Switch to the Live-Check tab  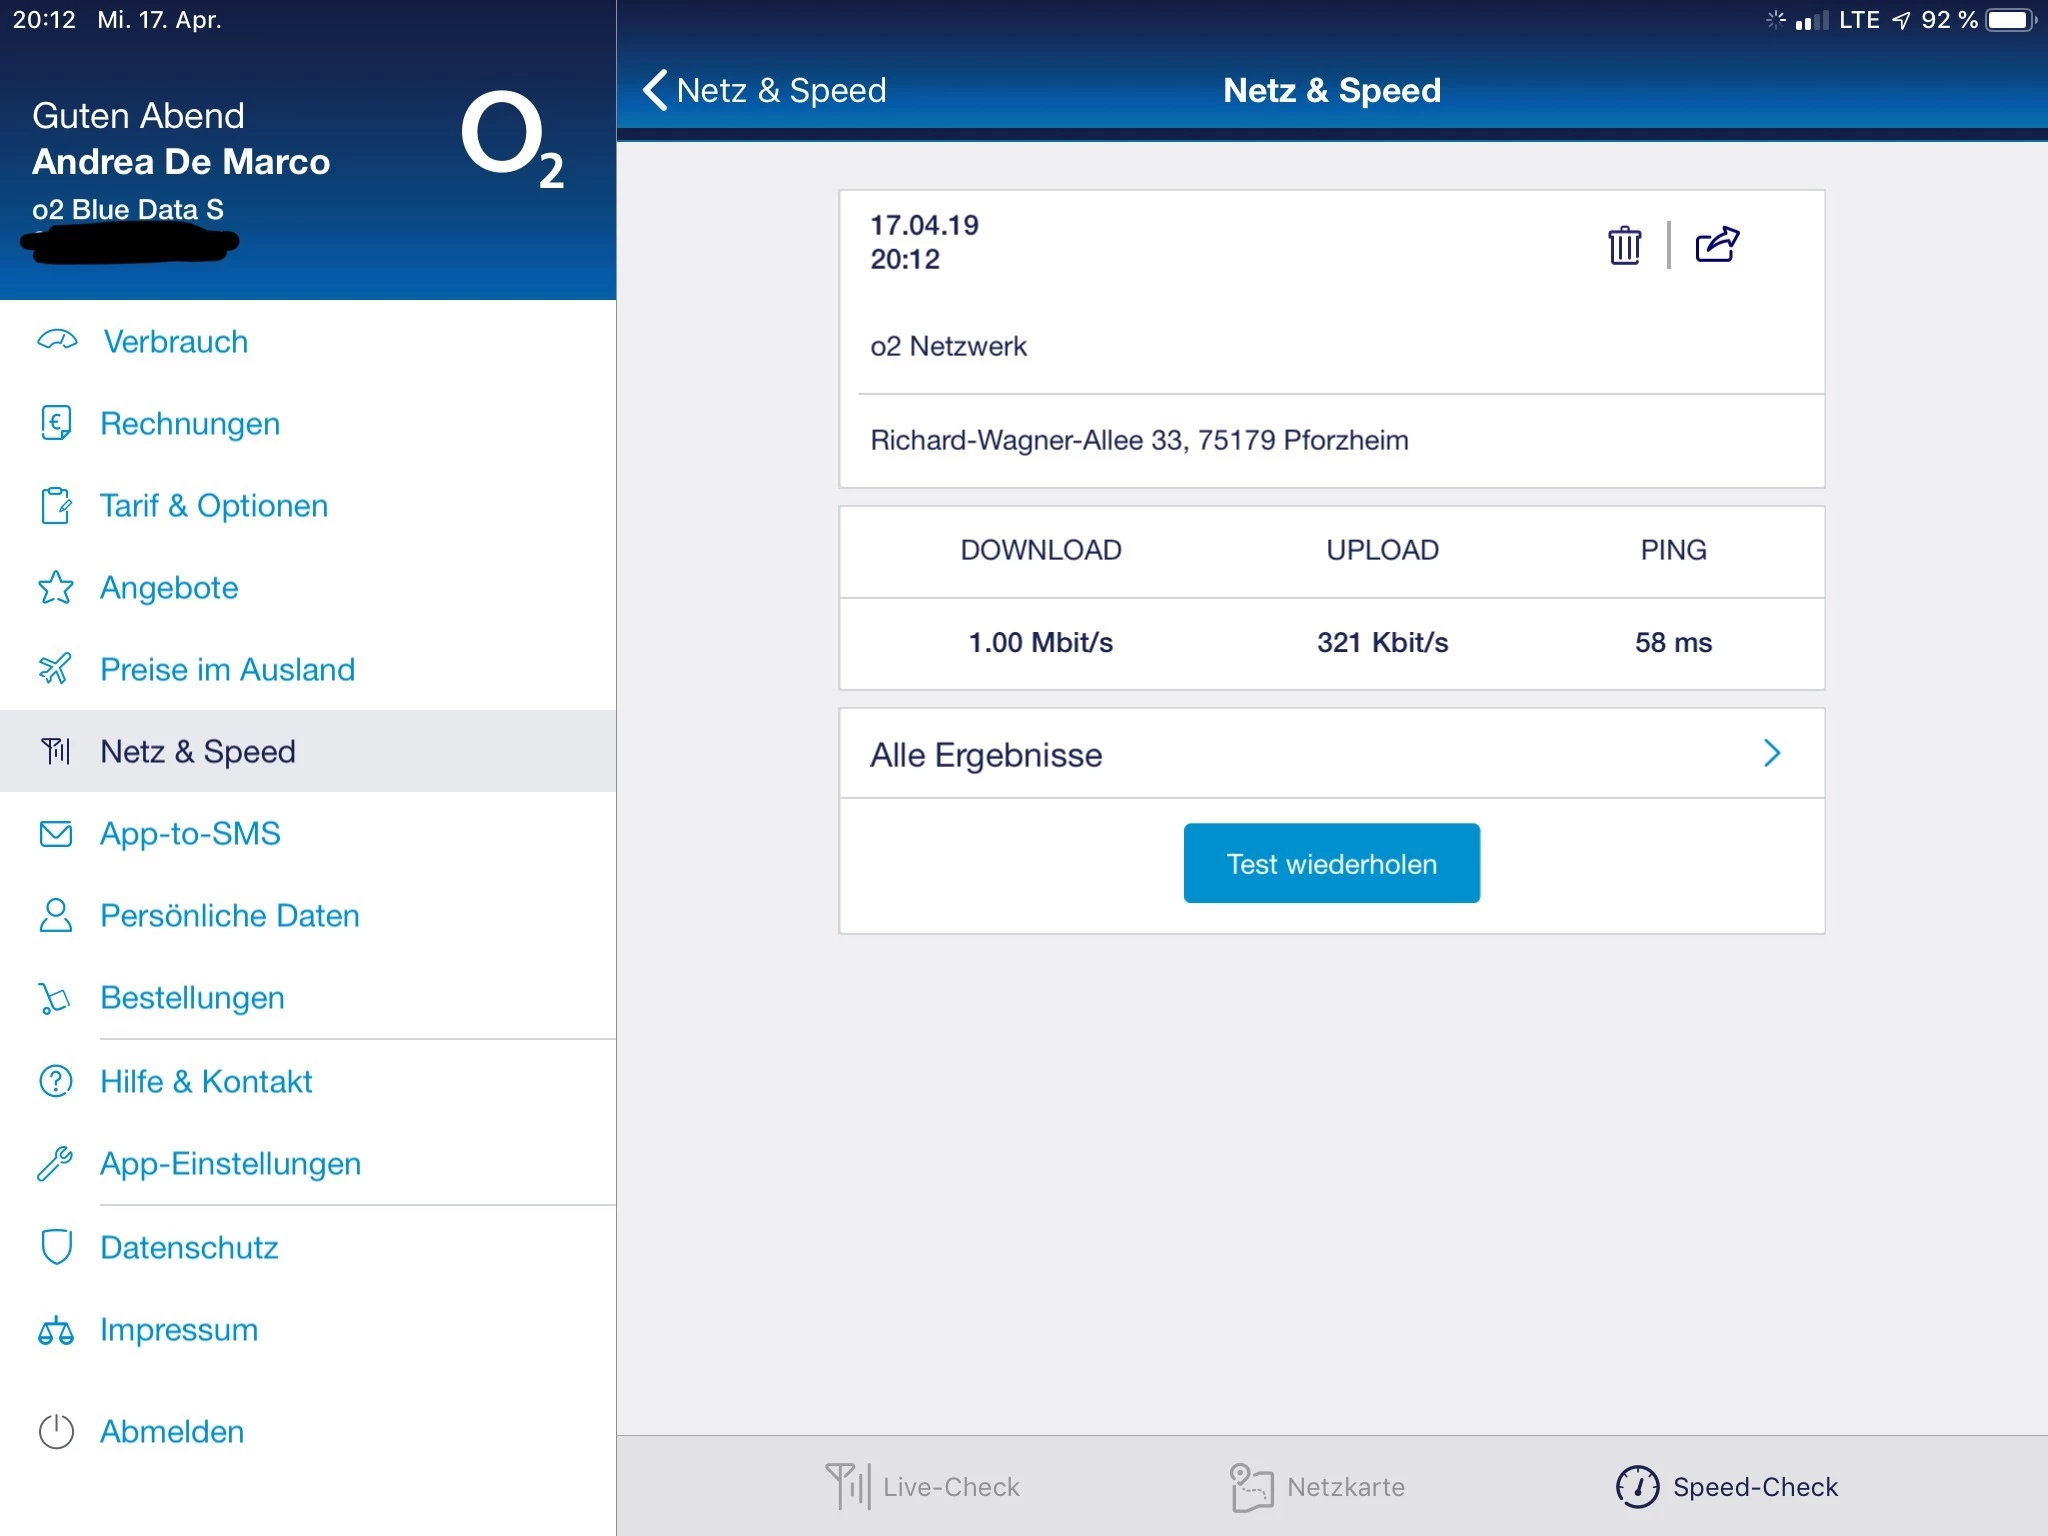922,1487
